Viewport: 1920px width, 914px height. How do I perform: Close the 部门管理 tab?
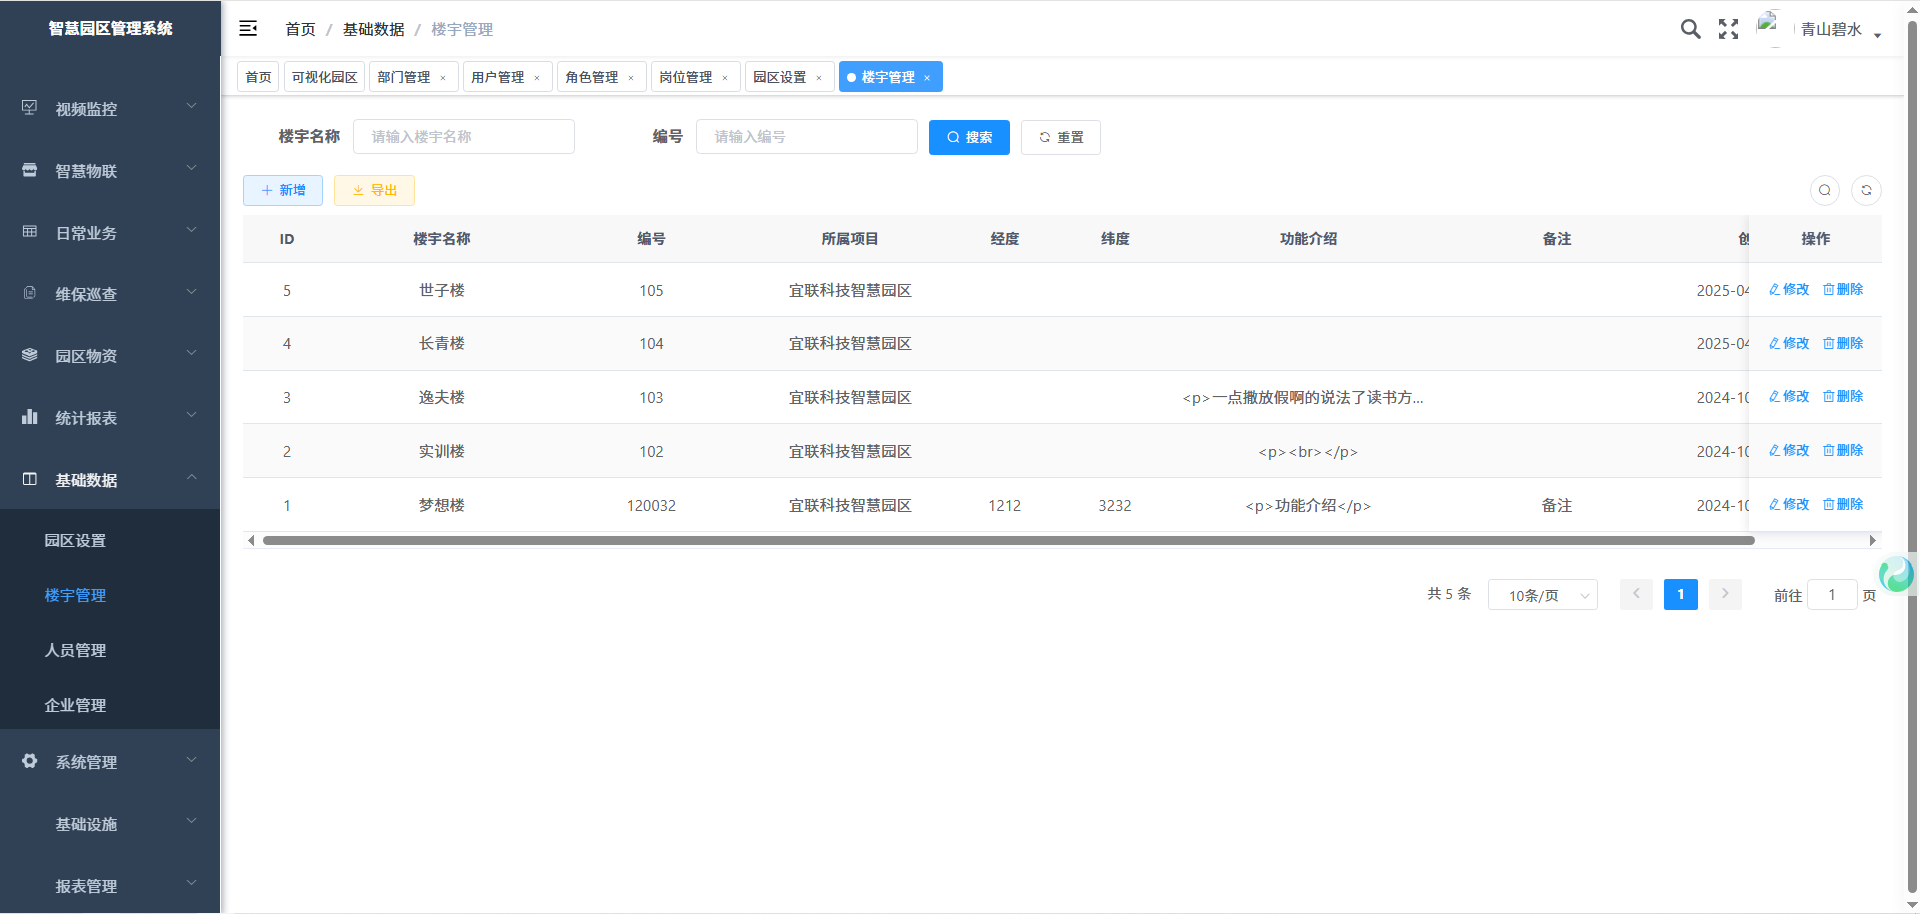coord(443,78)
